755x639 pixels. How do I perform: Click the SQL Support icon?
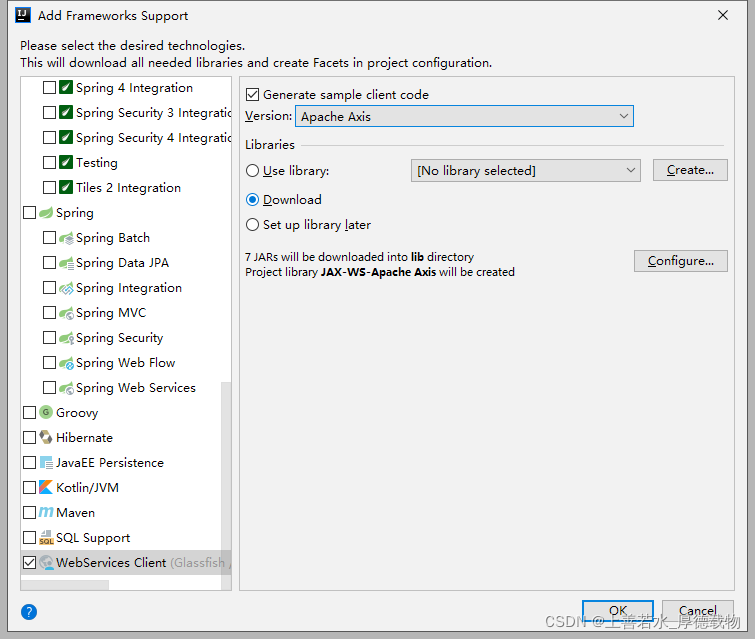[46, 537]
